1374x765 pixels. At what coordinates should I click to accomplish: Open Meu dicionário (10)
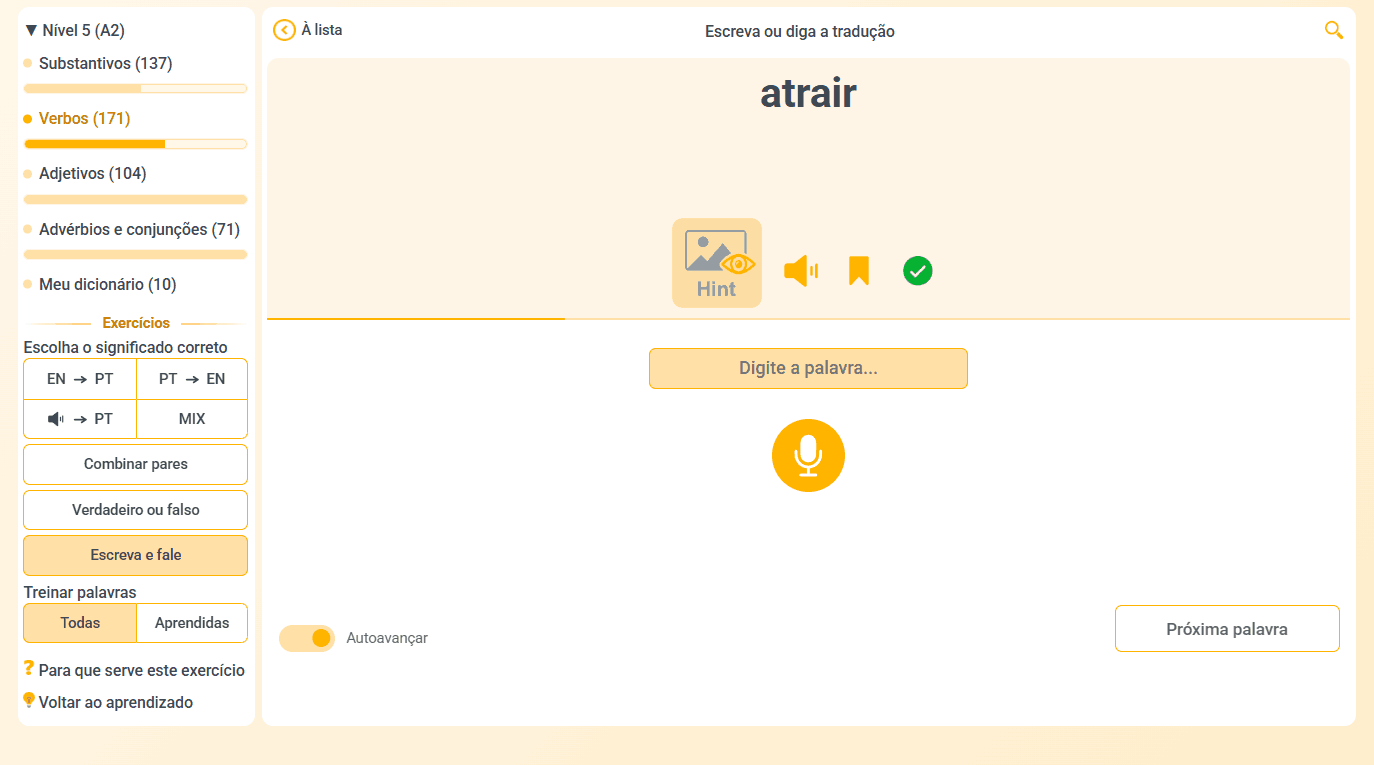click(108, 285)
